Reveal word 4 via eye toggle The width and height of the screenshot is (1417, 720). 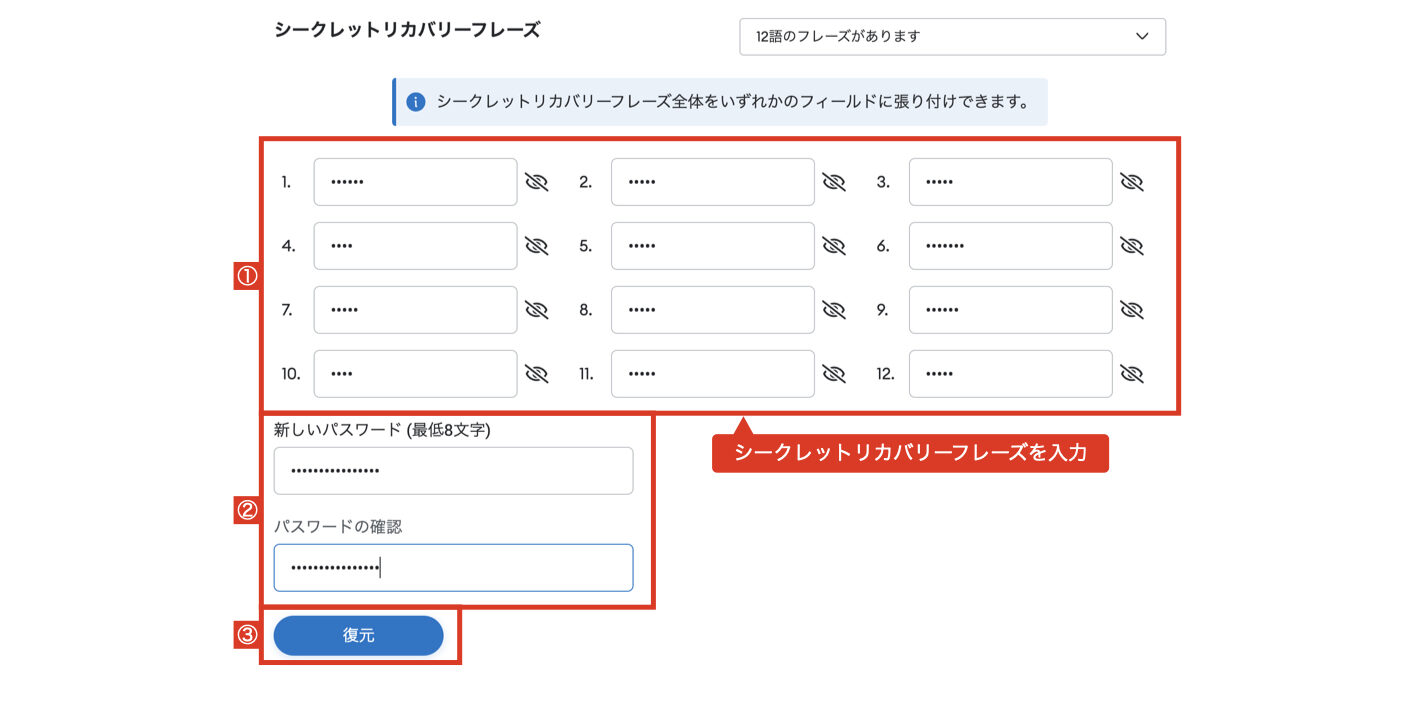pyautogui.click(x=537, y=246)
